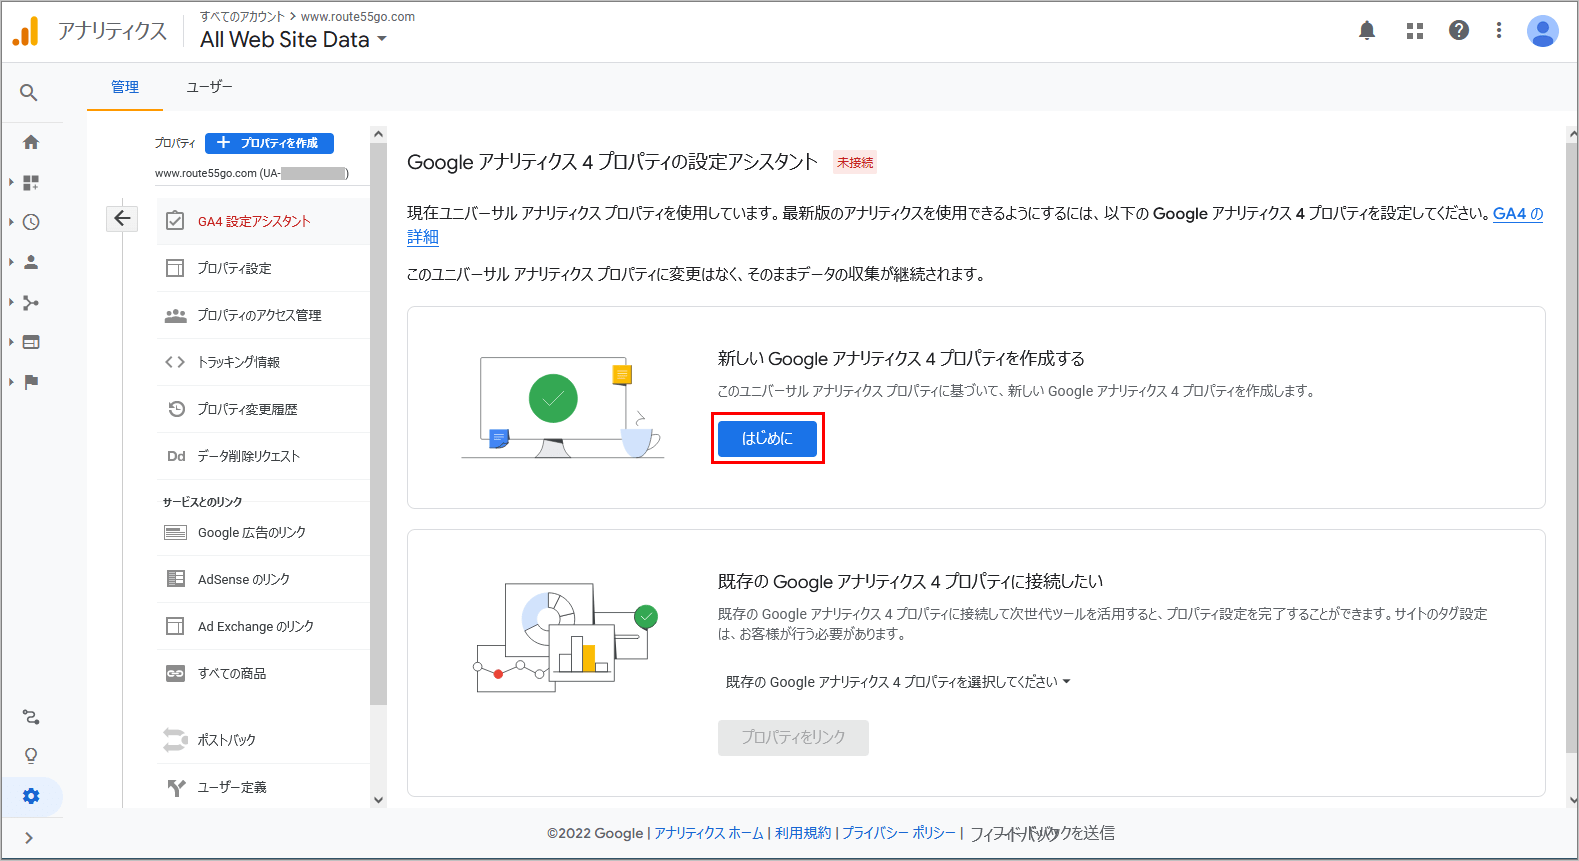Select GA4 設定アシスタント menu item
Viewport: 1579px width, 861px height.
(263, 221)
